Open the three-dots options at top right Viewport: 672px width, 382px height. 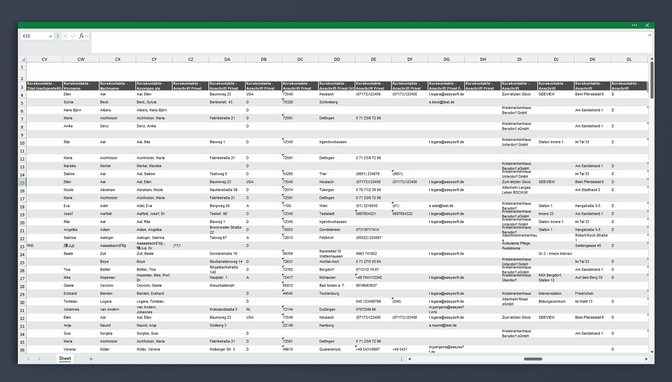point(634,25)
